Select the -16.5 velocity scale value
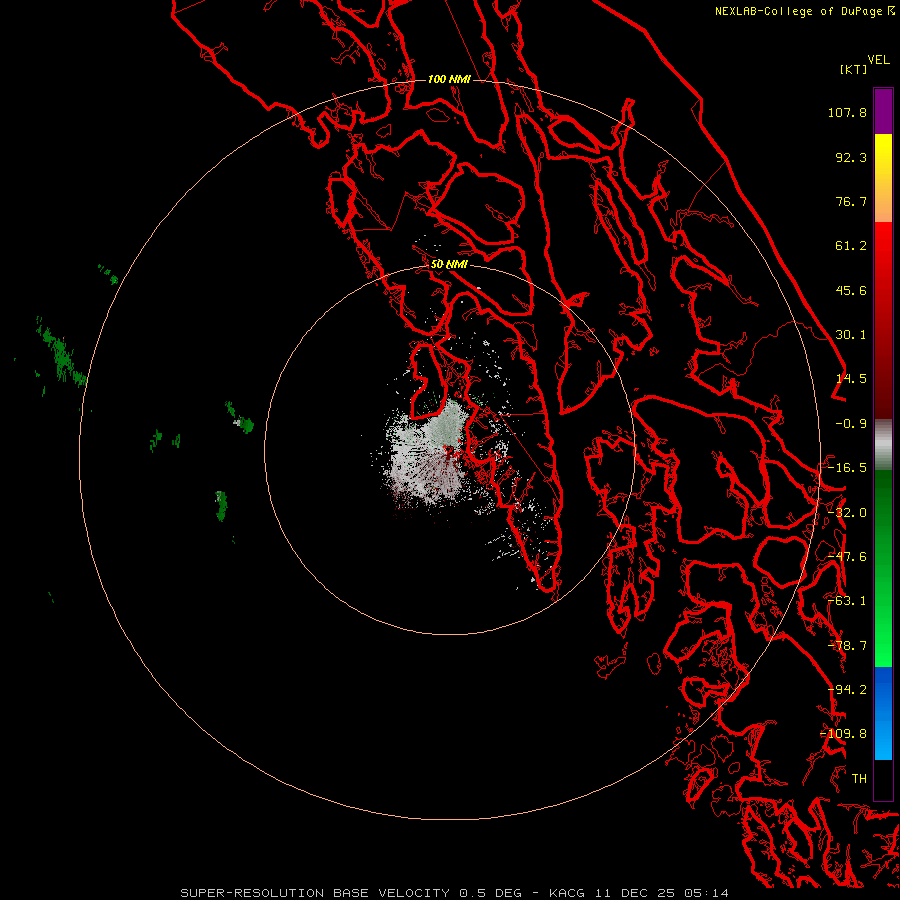The image size is (900, 900). 847,468
